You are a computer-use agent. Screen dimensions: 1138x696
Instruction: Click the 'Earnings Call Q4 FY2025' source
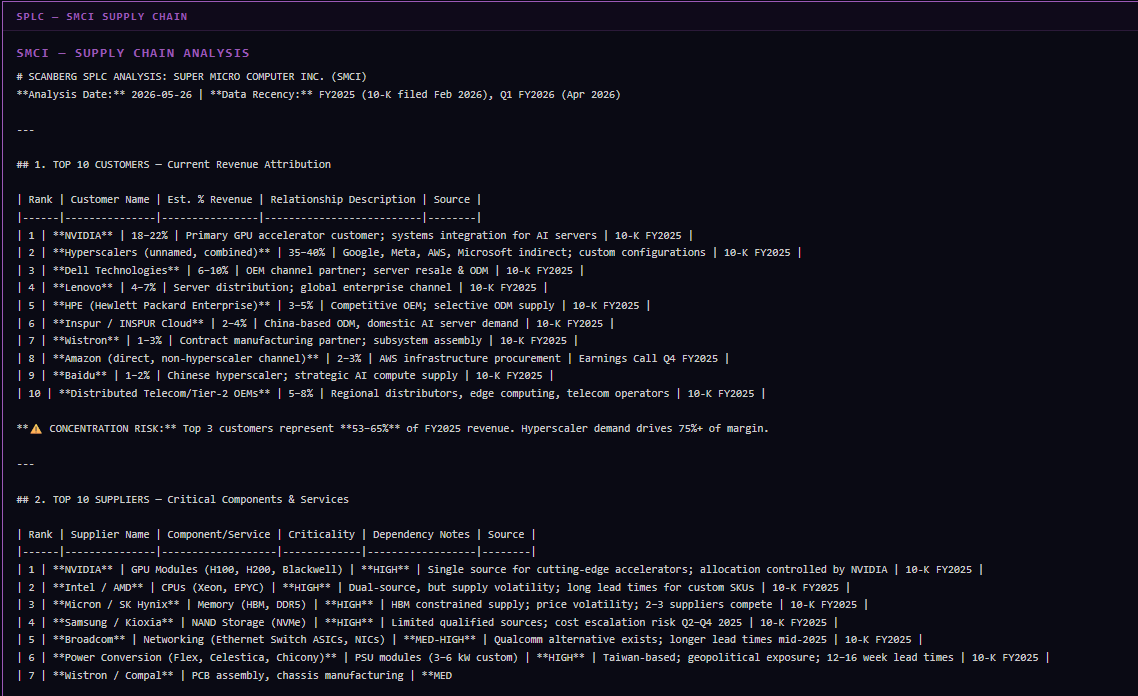[x=648, y=359]
